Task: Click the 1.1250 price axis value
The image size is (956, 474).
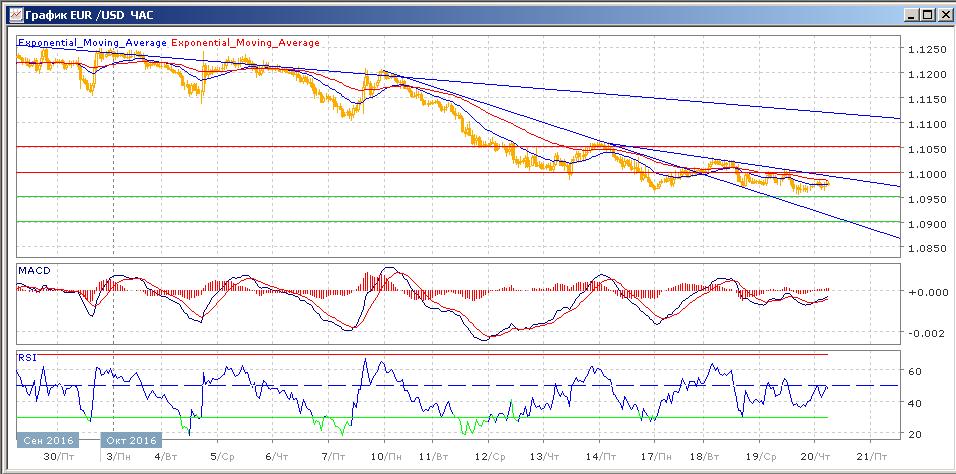Action: point(925,49)
